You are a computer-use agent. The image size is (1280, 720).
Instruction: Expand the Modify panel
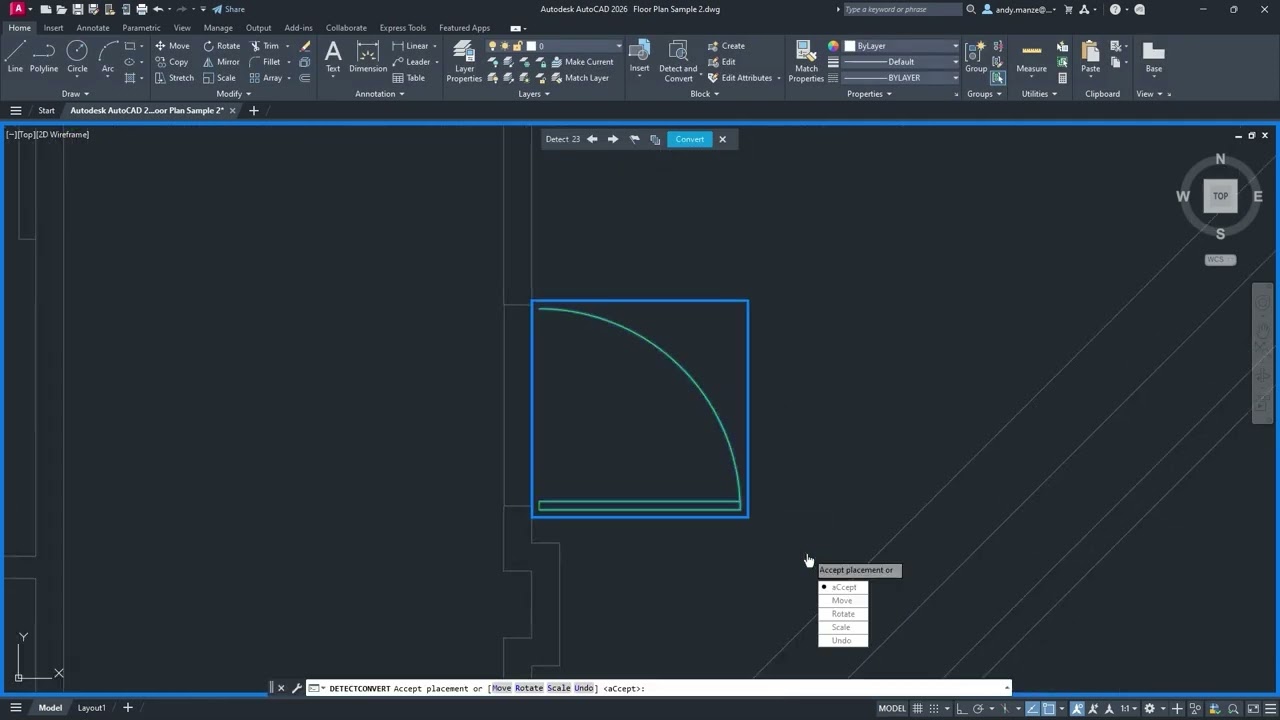tap(233, 94)
